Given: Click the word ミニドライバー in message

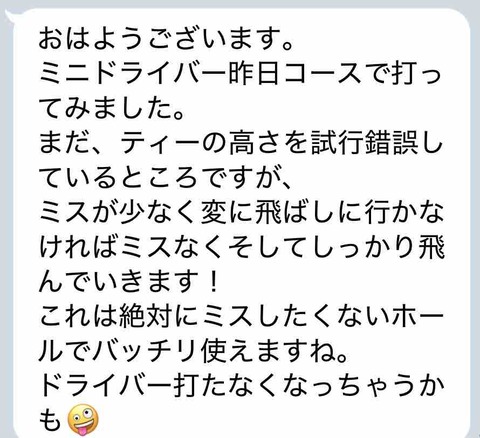Looking at the screenshot, I should [x=133, y=74].
